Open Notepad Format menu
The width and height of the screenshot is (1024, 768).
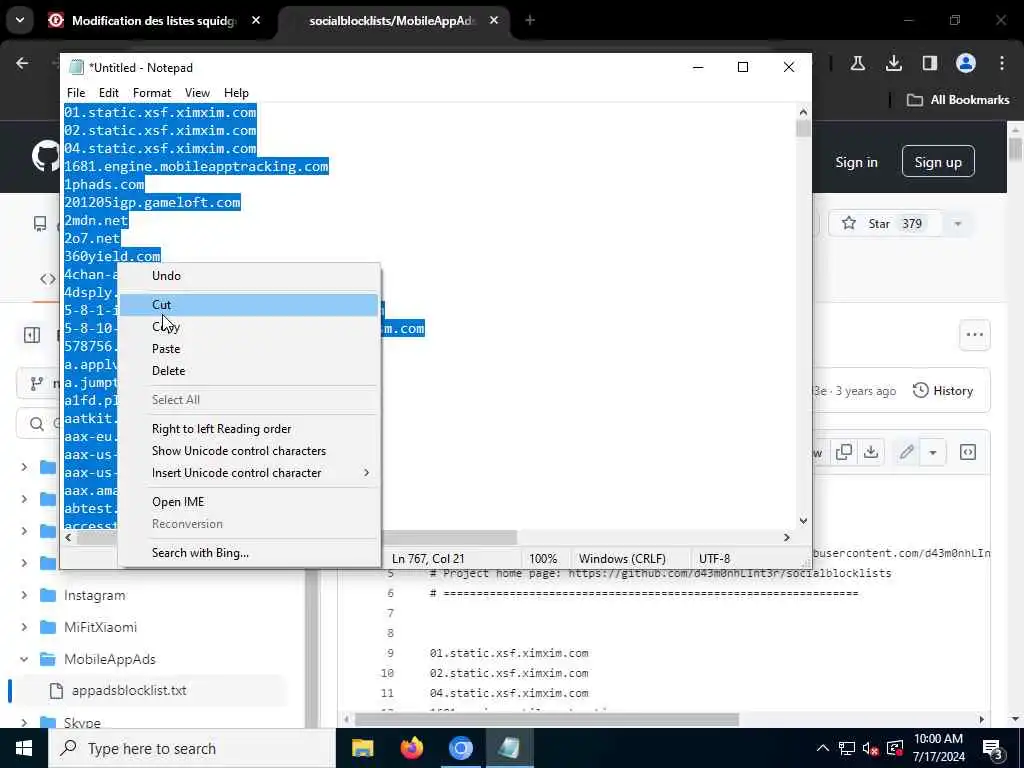pyautogui.click(x=152, y=93)
